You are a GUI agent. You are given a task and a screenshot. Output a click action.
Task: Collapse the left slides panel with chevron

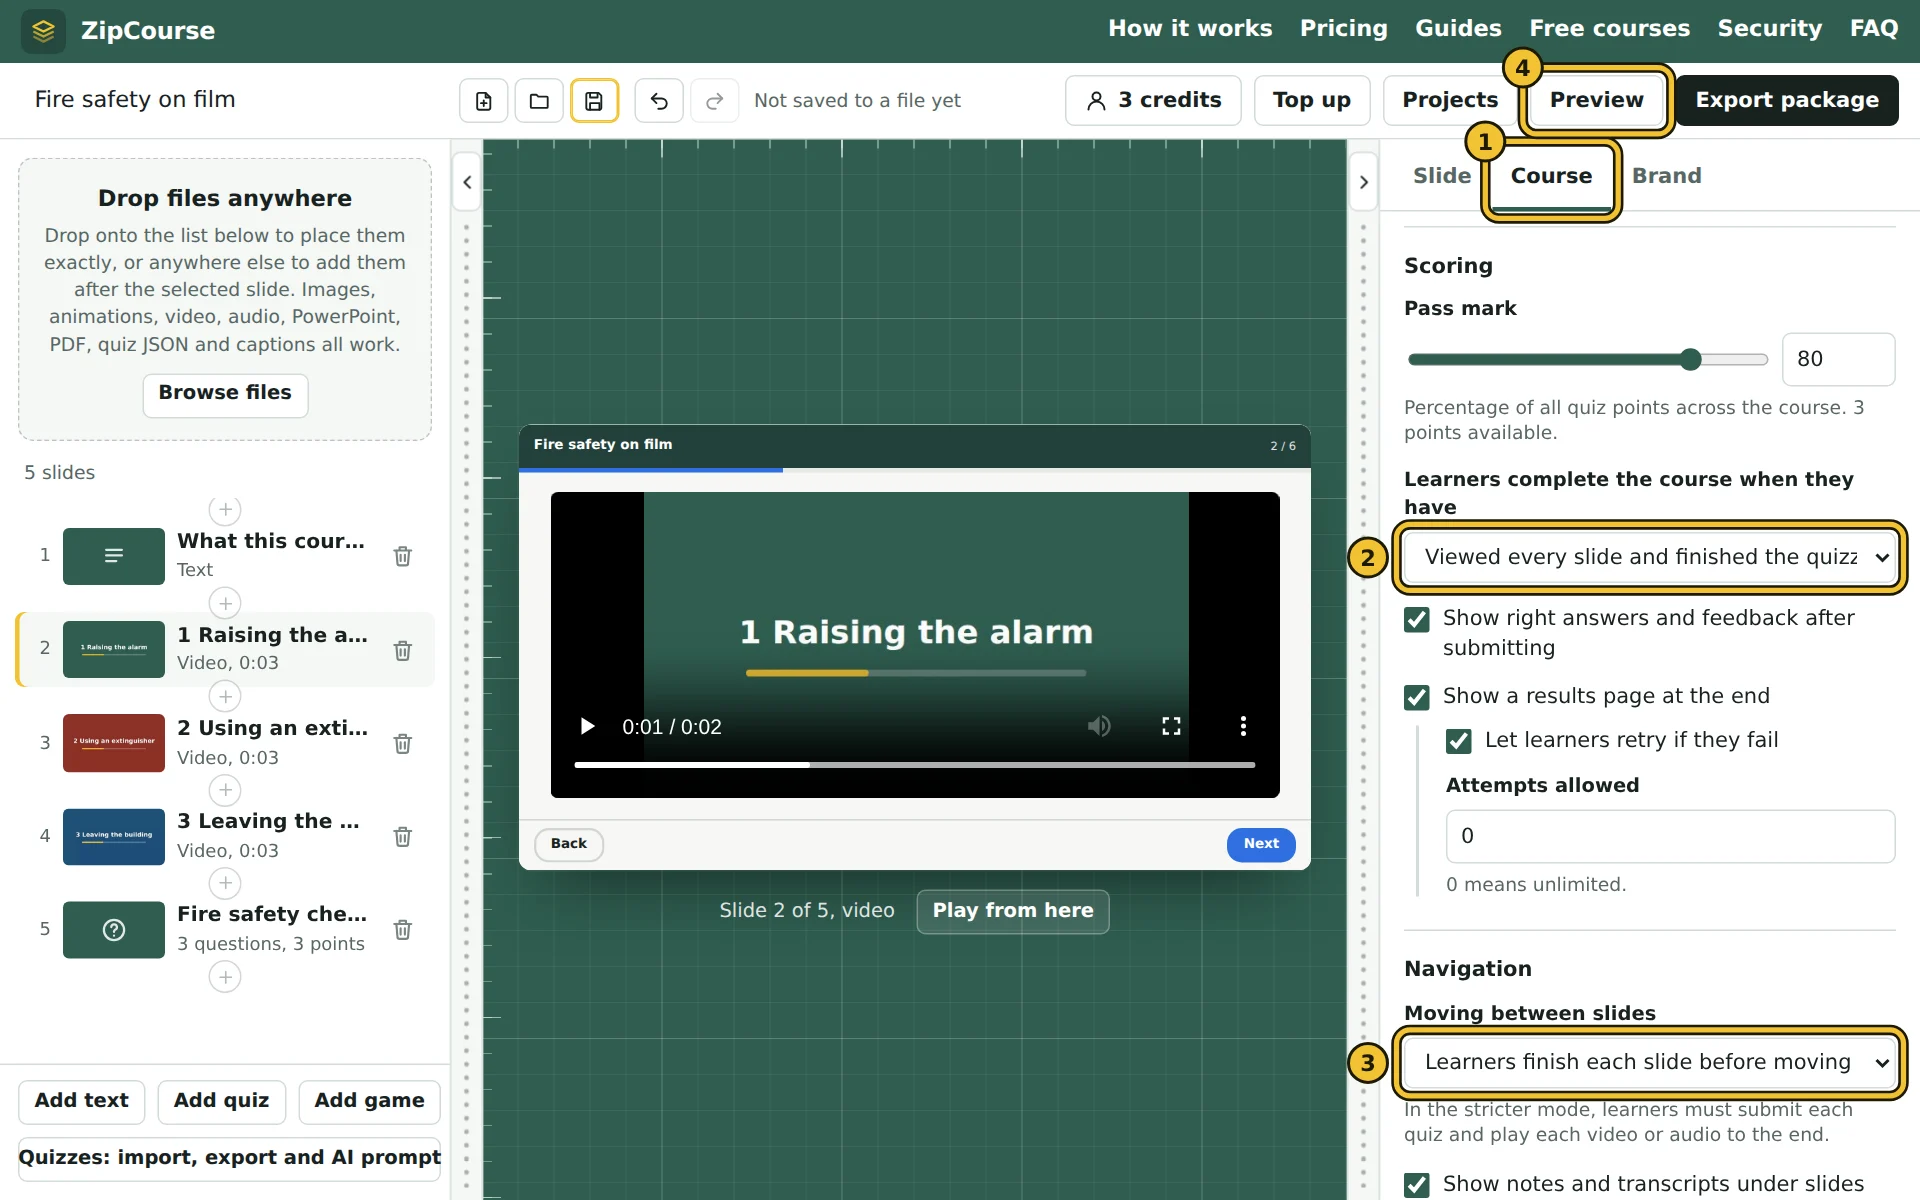pos(467,182)
